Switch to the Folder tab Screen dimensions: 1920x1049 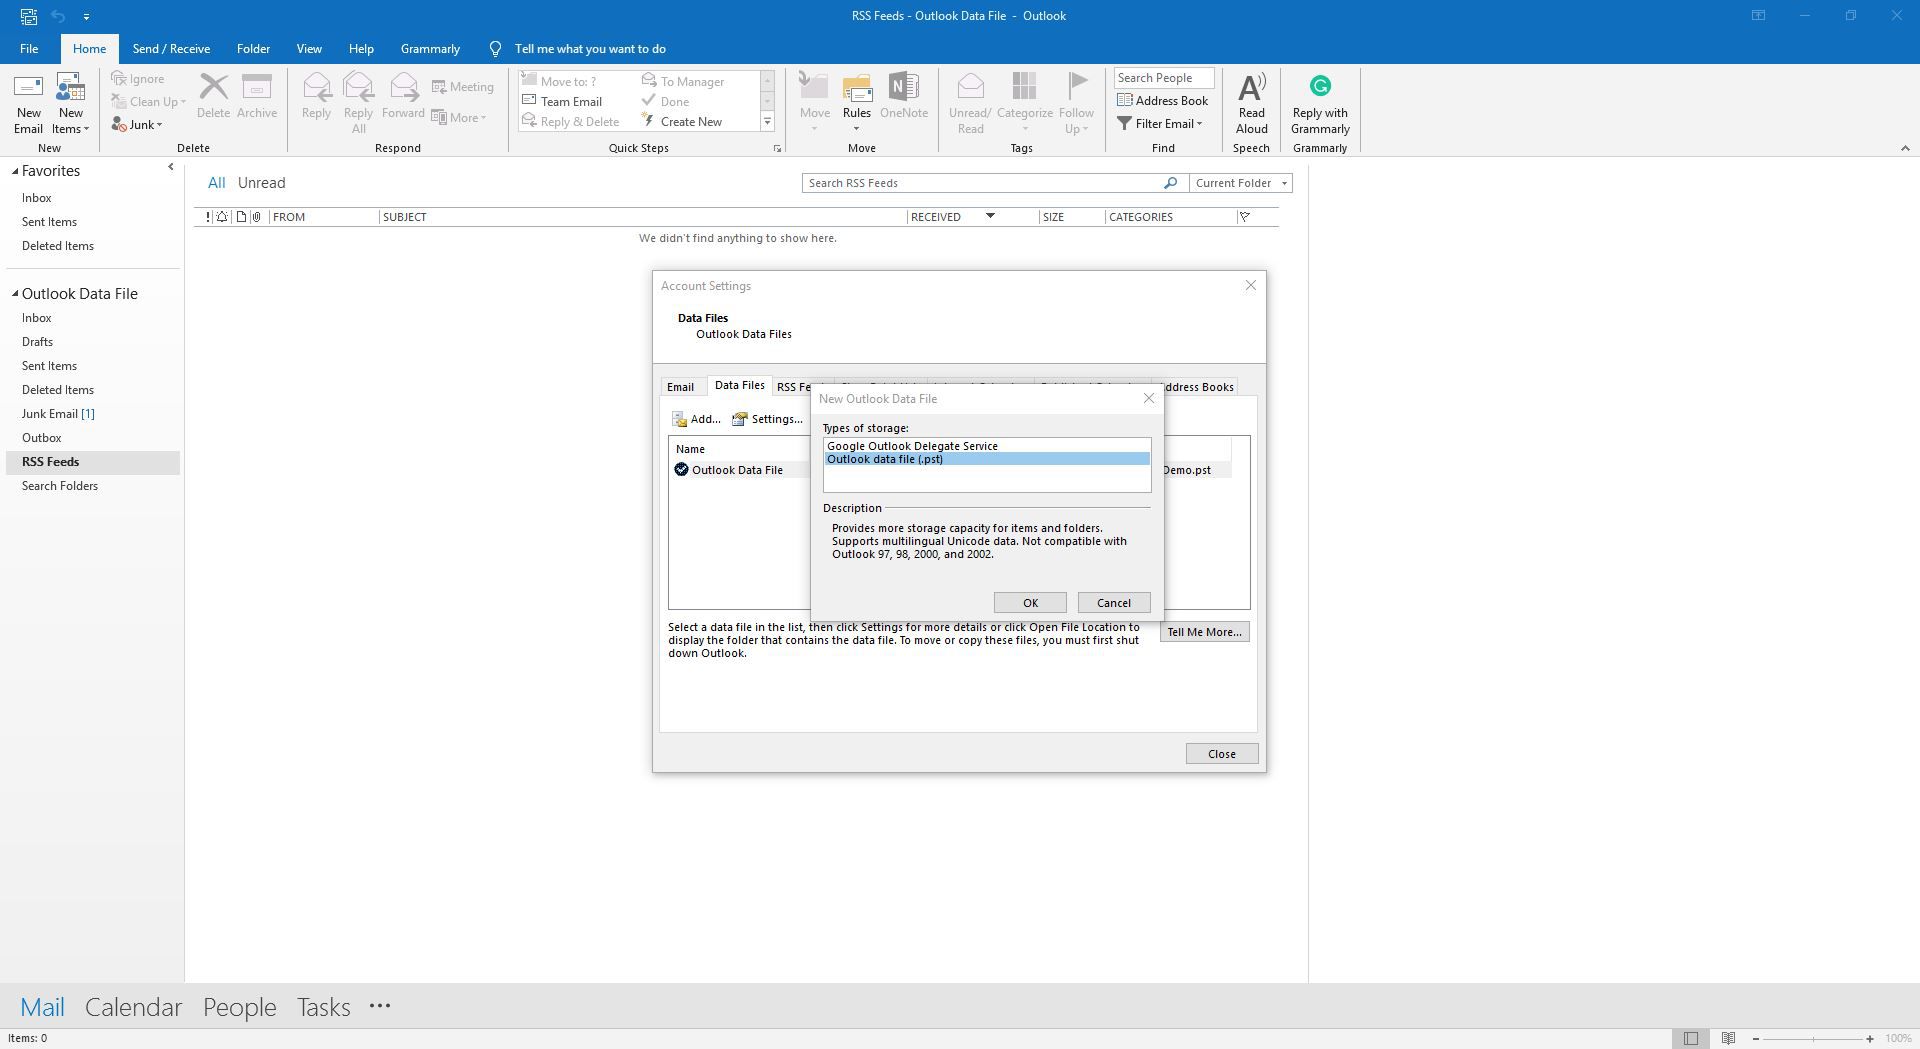click(x=253, y=49)
